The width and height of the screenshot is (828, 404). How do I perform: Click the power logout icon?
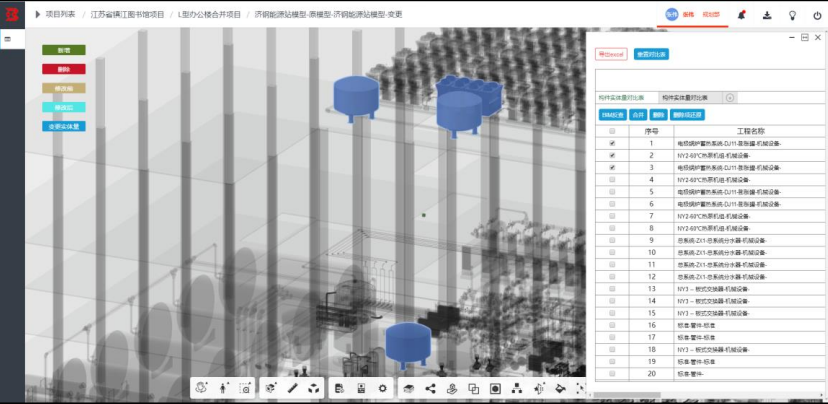point(817,15)
